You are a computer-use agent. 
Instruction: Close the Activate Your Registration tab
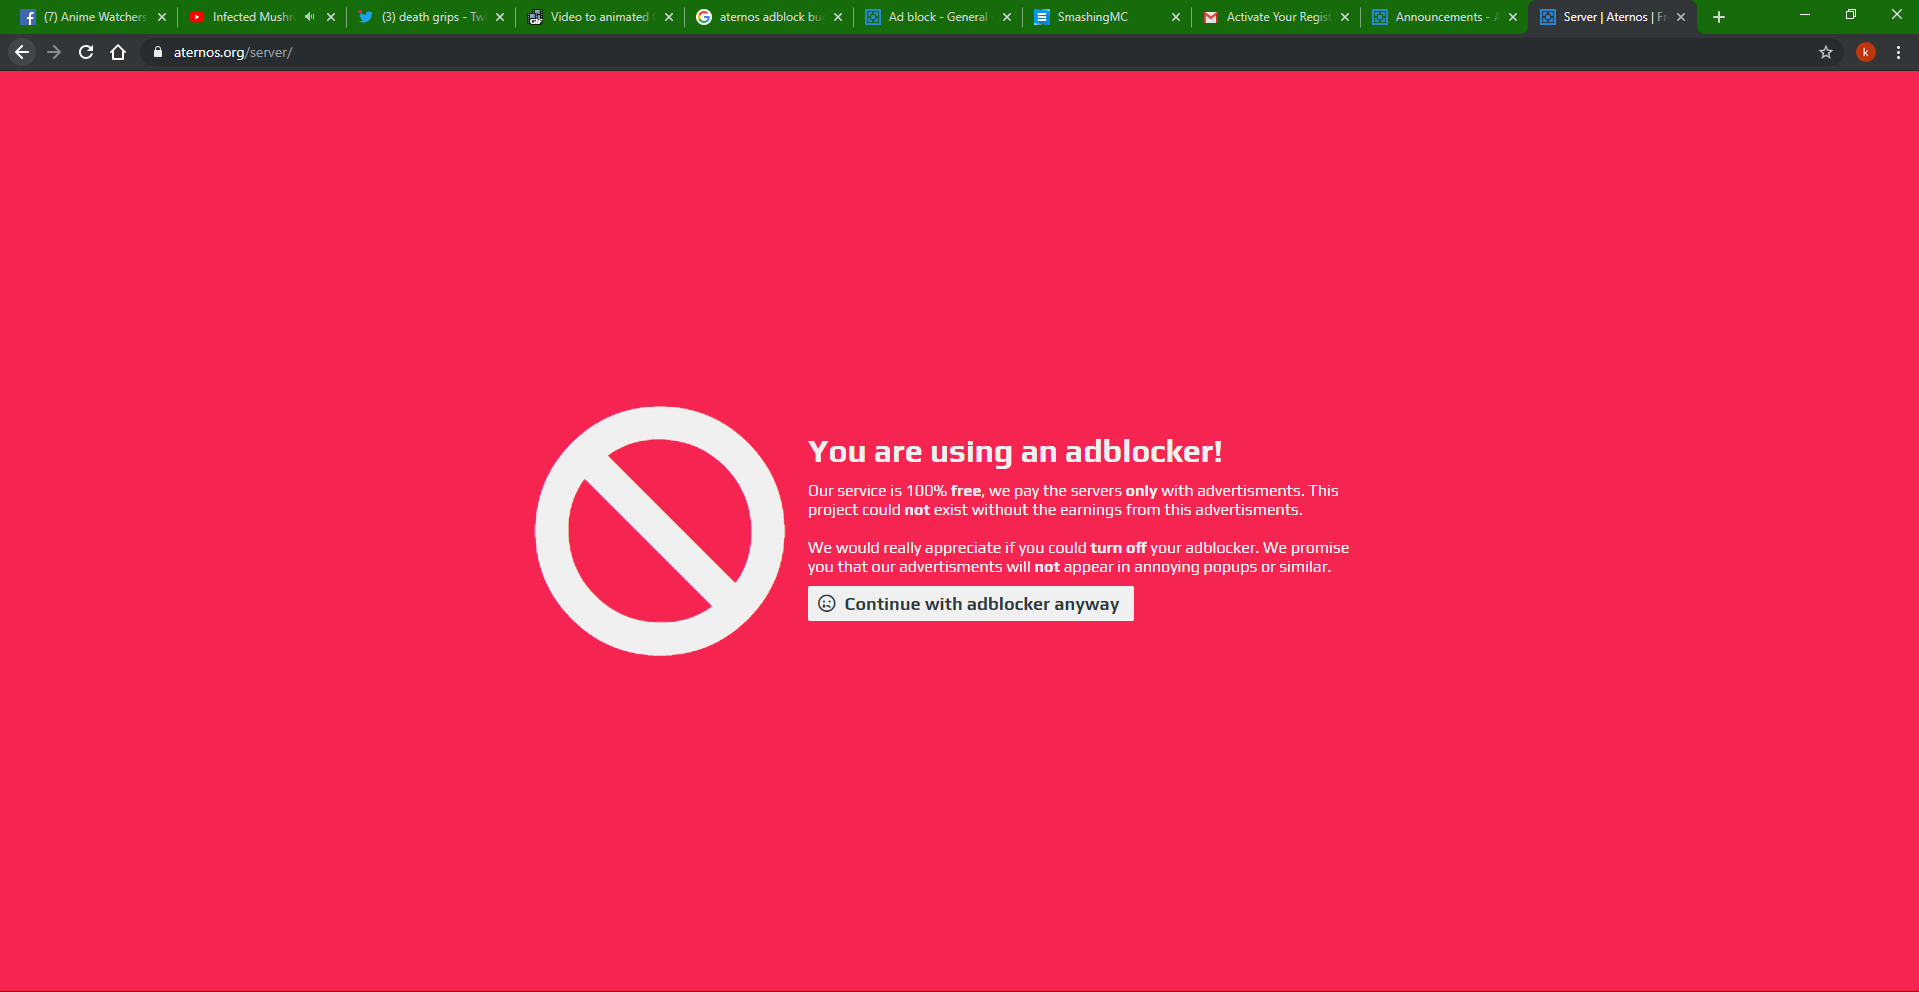1345,17
